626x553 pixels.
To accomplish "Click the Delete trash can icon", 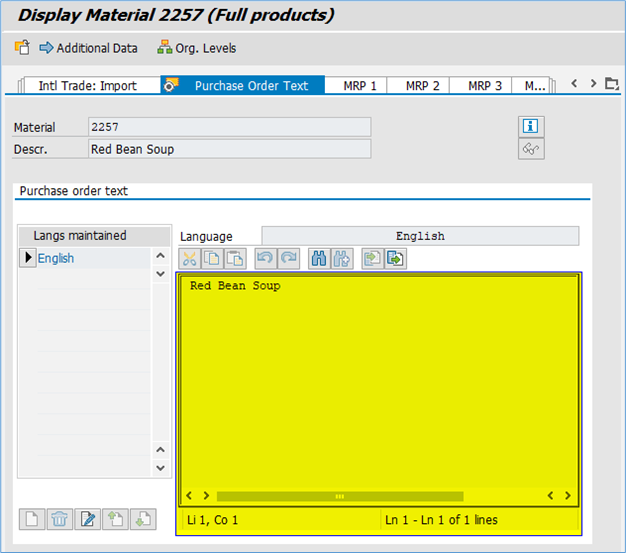I will pyautogui.click(x=59, y=519).
